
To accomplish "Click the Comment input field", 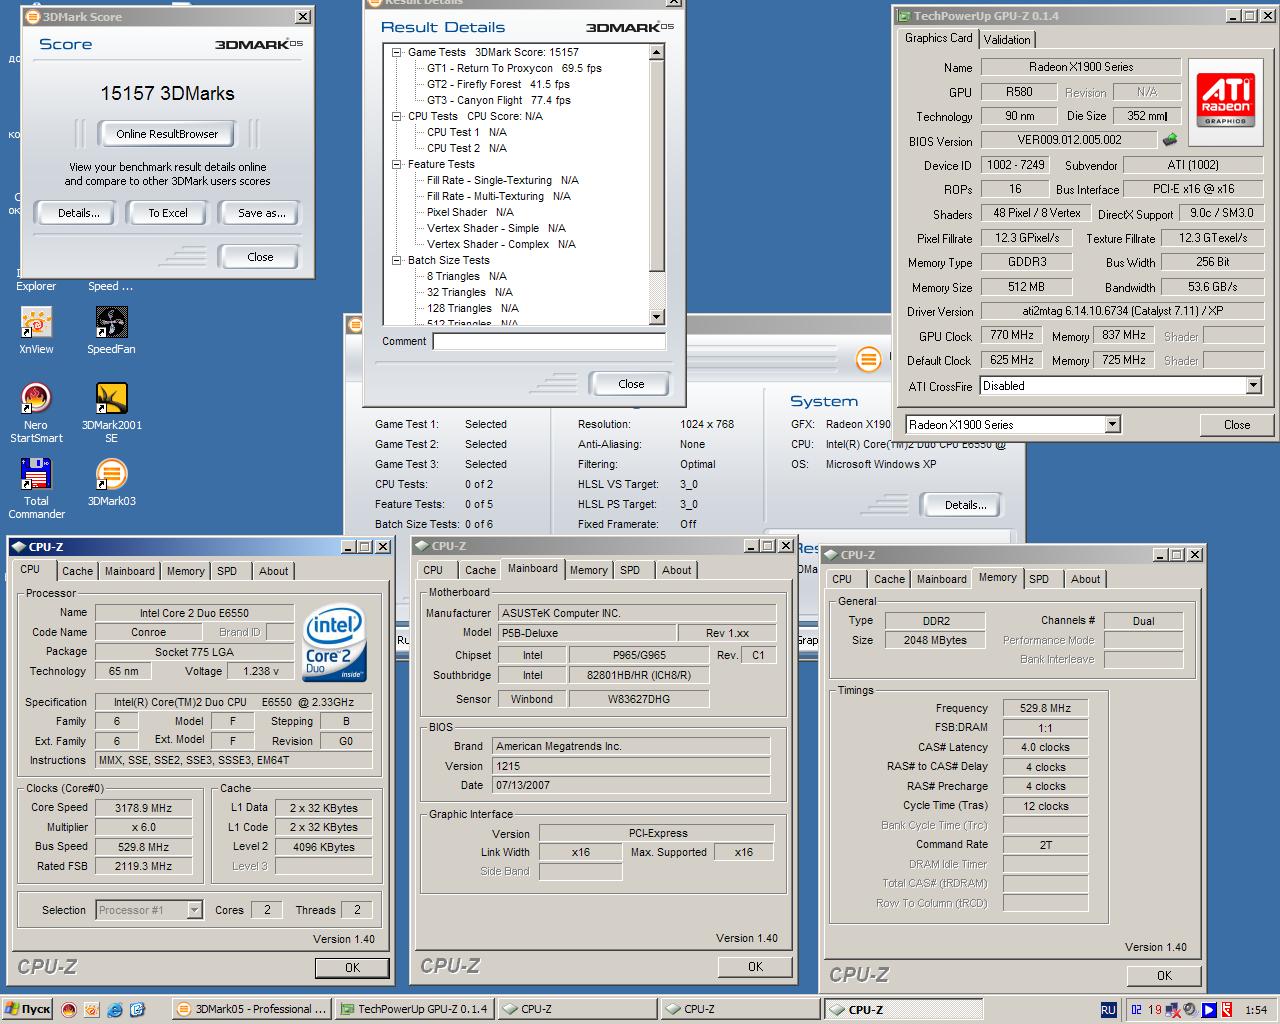I will tap(549, 341).
